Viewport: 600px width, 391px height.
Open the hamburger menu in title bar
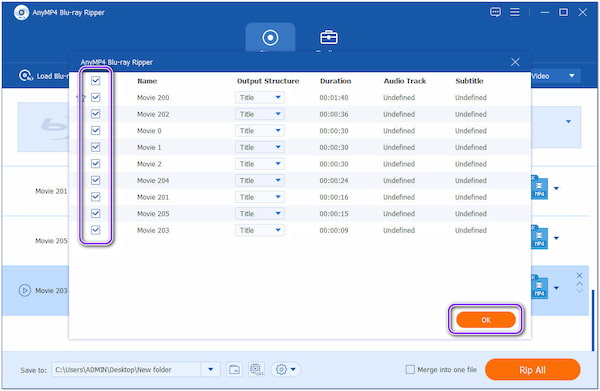point(515,12)
